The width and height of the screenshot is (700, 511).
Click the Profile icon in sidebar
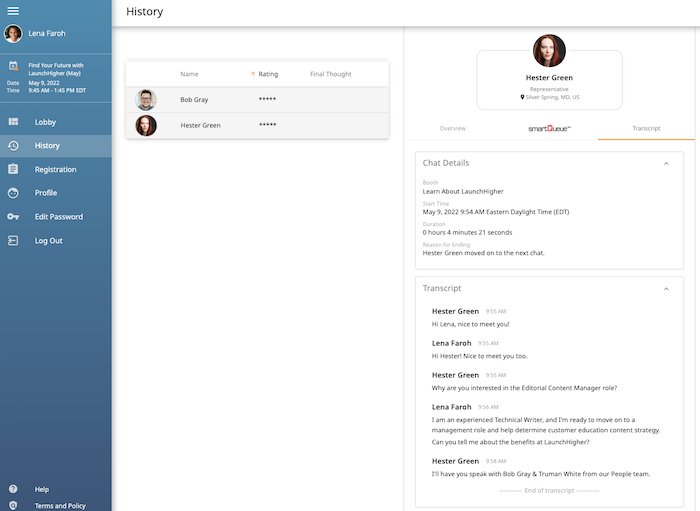coord(13,193)
